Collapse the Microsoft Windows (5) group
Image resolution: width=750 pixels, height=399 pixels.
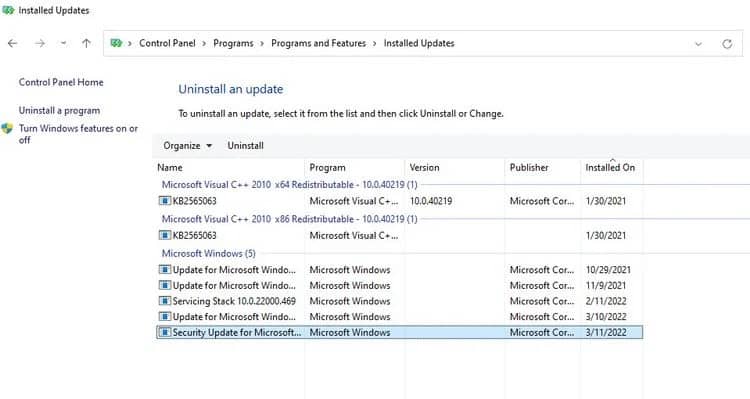(x=209, y=254)
